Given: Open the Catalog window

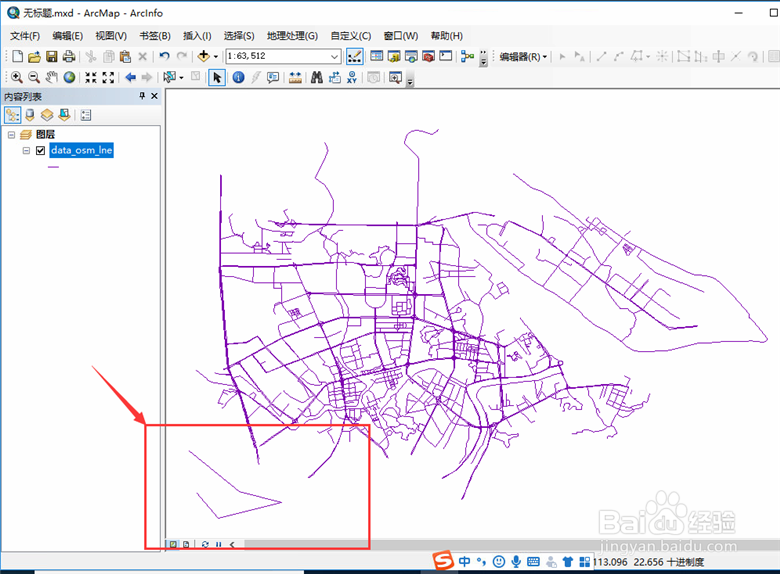Looking at the screenshot, I should (x=394, y=57).
